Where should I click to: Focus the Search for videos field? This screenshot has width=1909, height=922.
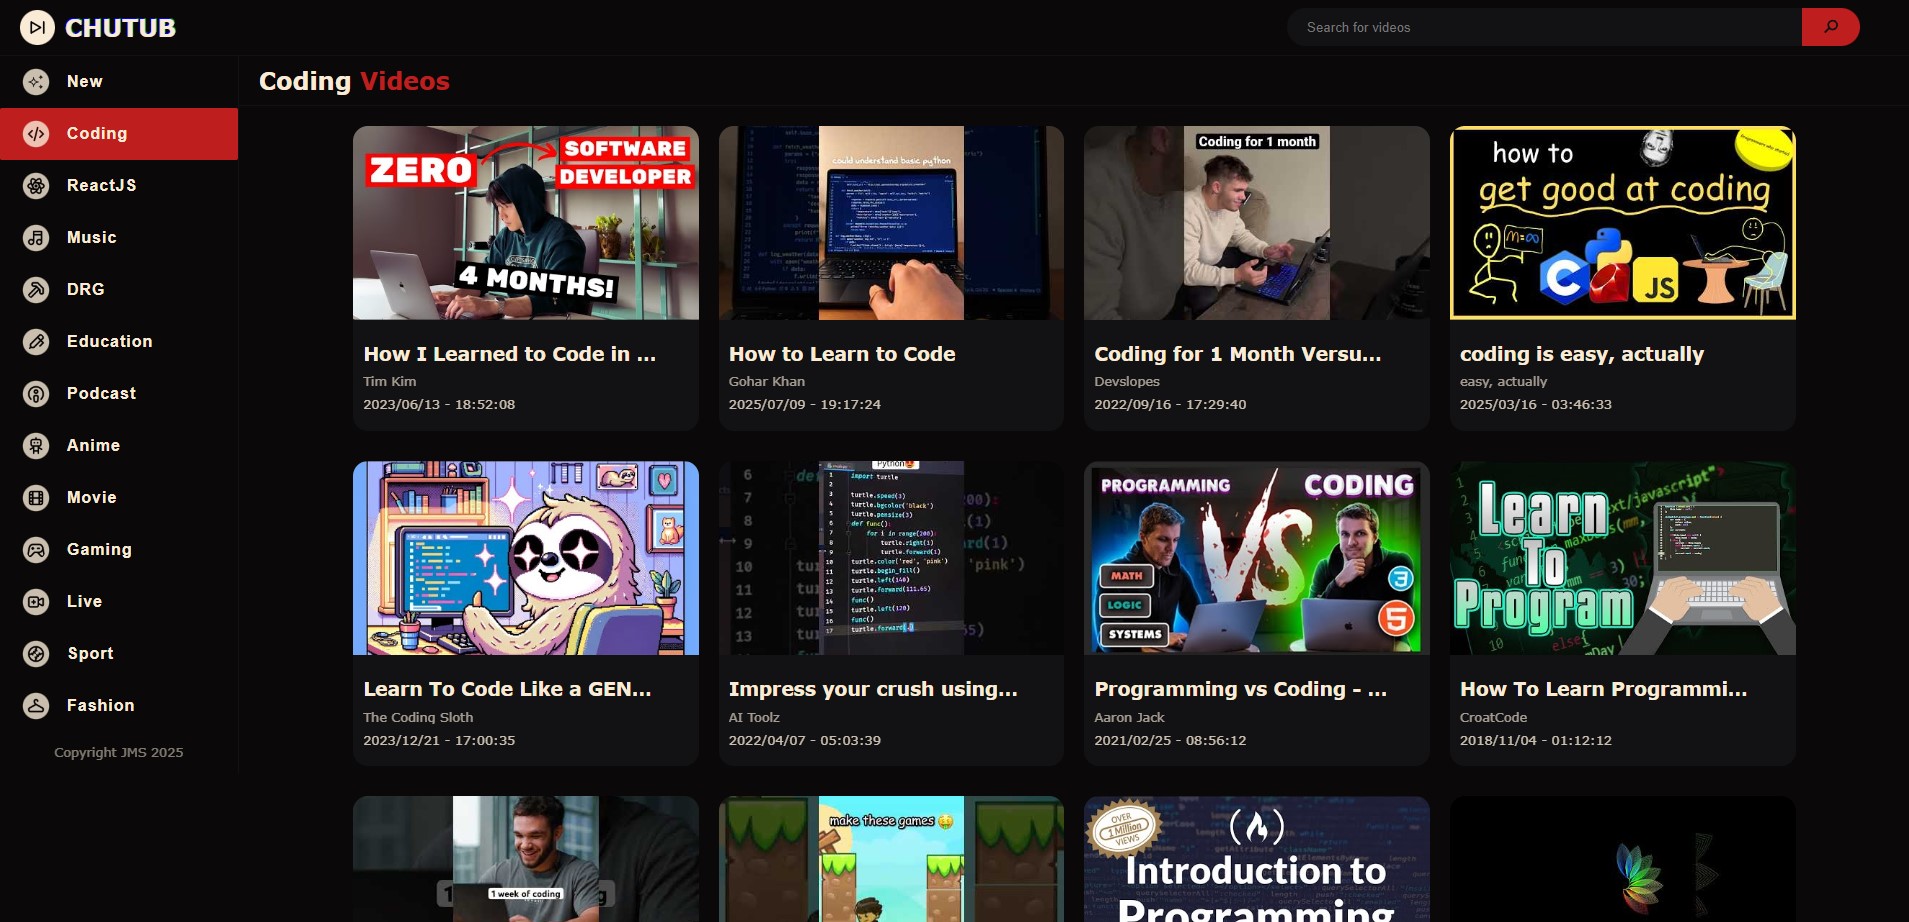coord(1543,27)
